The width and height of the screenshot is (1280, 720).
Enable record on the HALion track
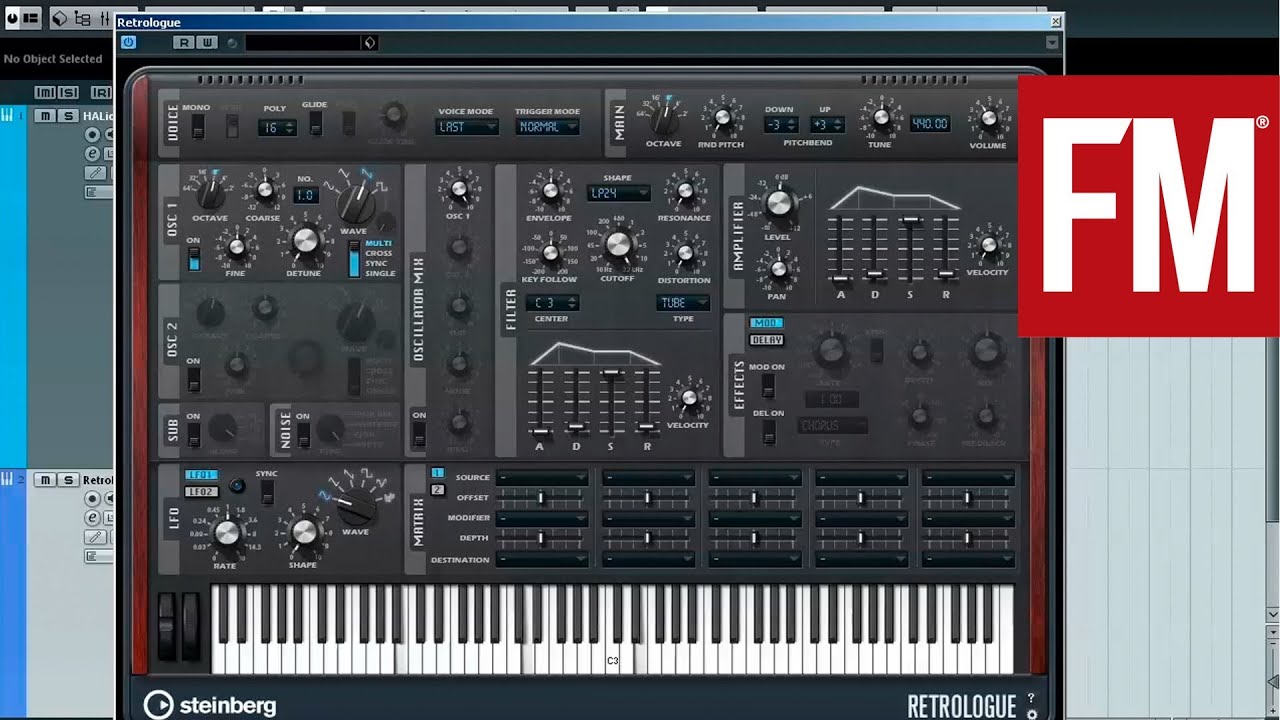(93, 135)
